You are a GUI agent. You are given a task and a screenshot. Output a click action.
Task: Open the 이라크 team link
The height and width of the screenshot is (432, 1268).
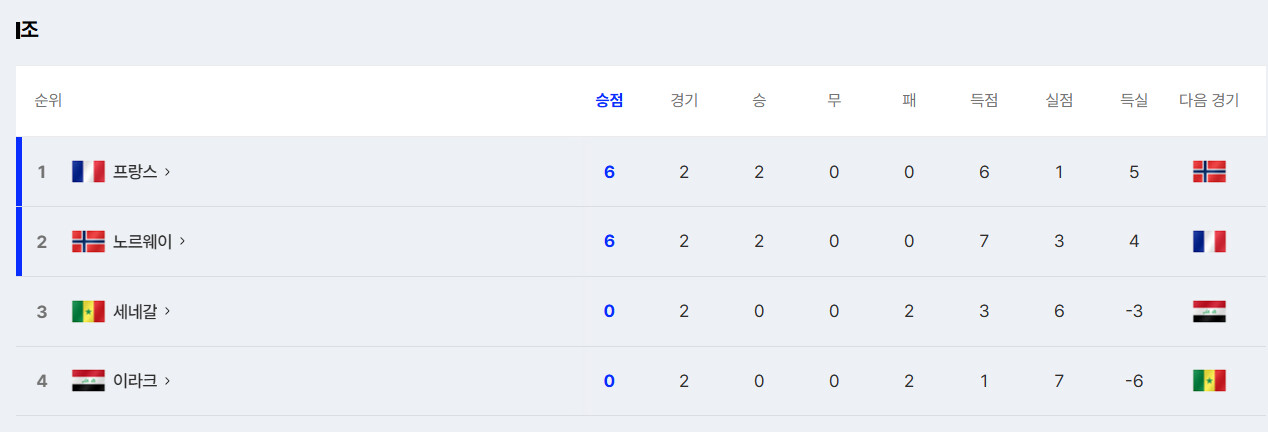click(x=135, y=381)
